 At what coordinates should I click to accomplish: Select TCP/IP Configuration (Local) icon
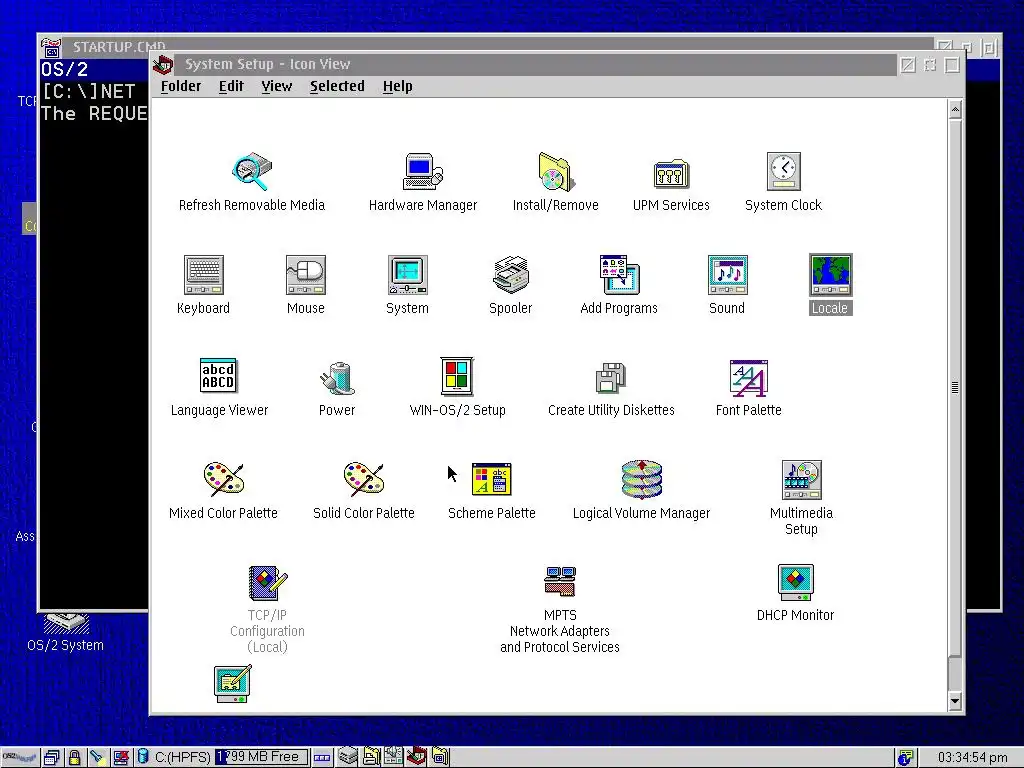pos(268,583)
